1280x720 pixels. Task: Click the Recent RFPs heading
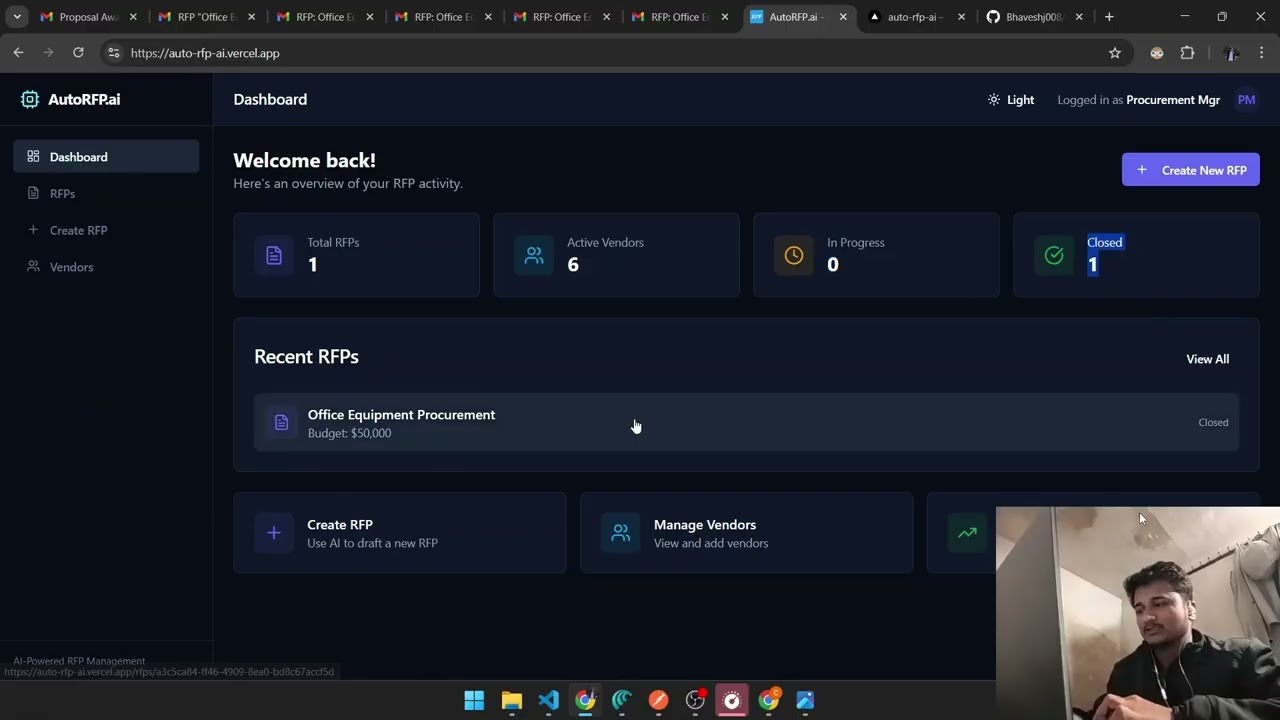306,357
